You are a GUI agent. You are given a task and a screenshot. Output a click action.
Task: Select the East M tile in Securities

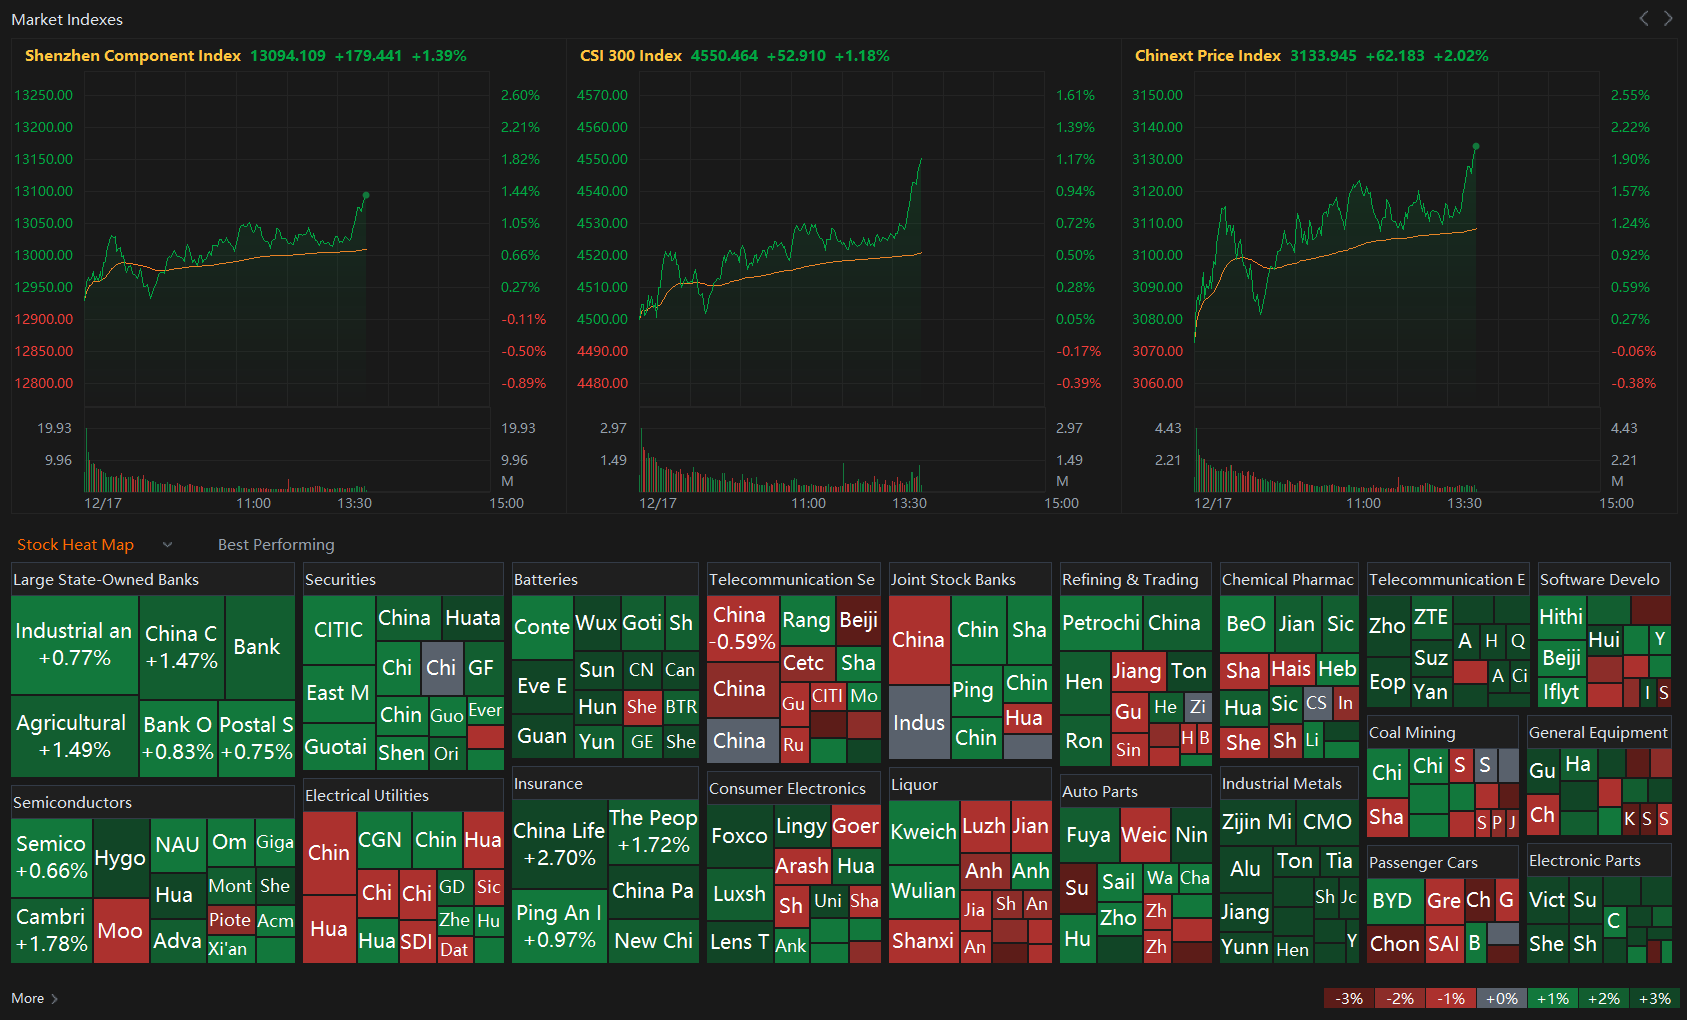pyautogui.click(x=339, y=692)
